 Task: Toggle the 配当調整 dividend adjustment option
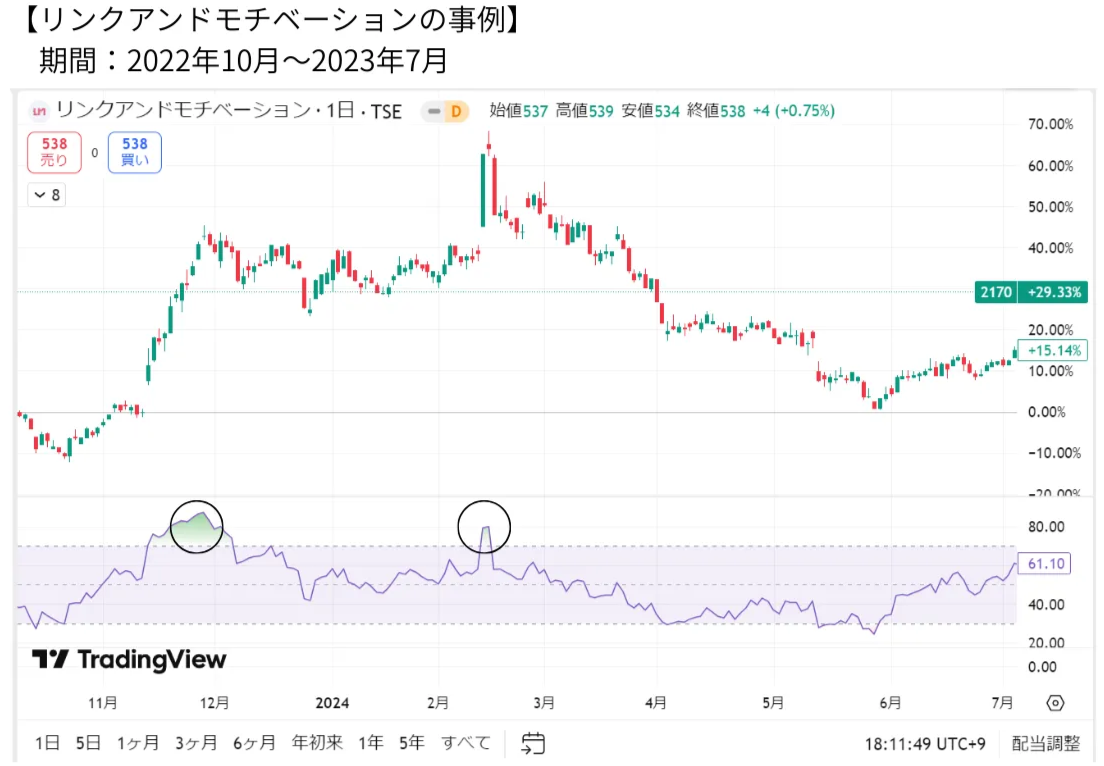pos(1046,743)
